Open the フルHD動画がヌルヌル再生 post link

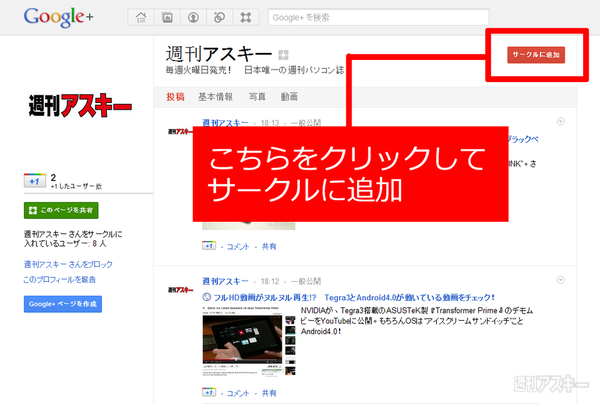354,297
